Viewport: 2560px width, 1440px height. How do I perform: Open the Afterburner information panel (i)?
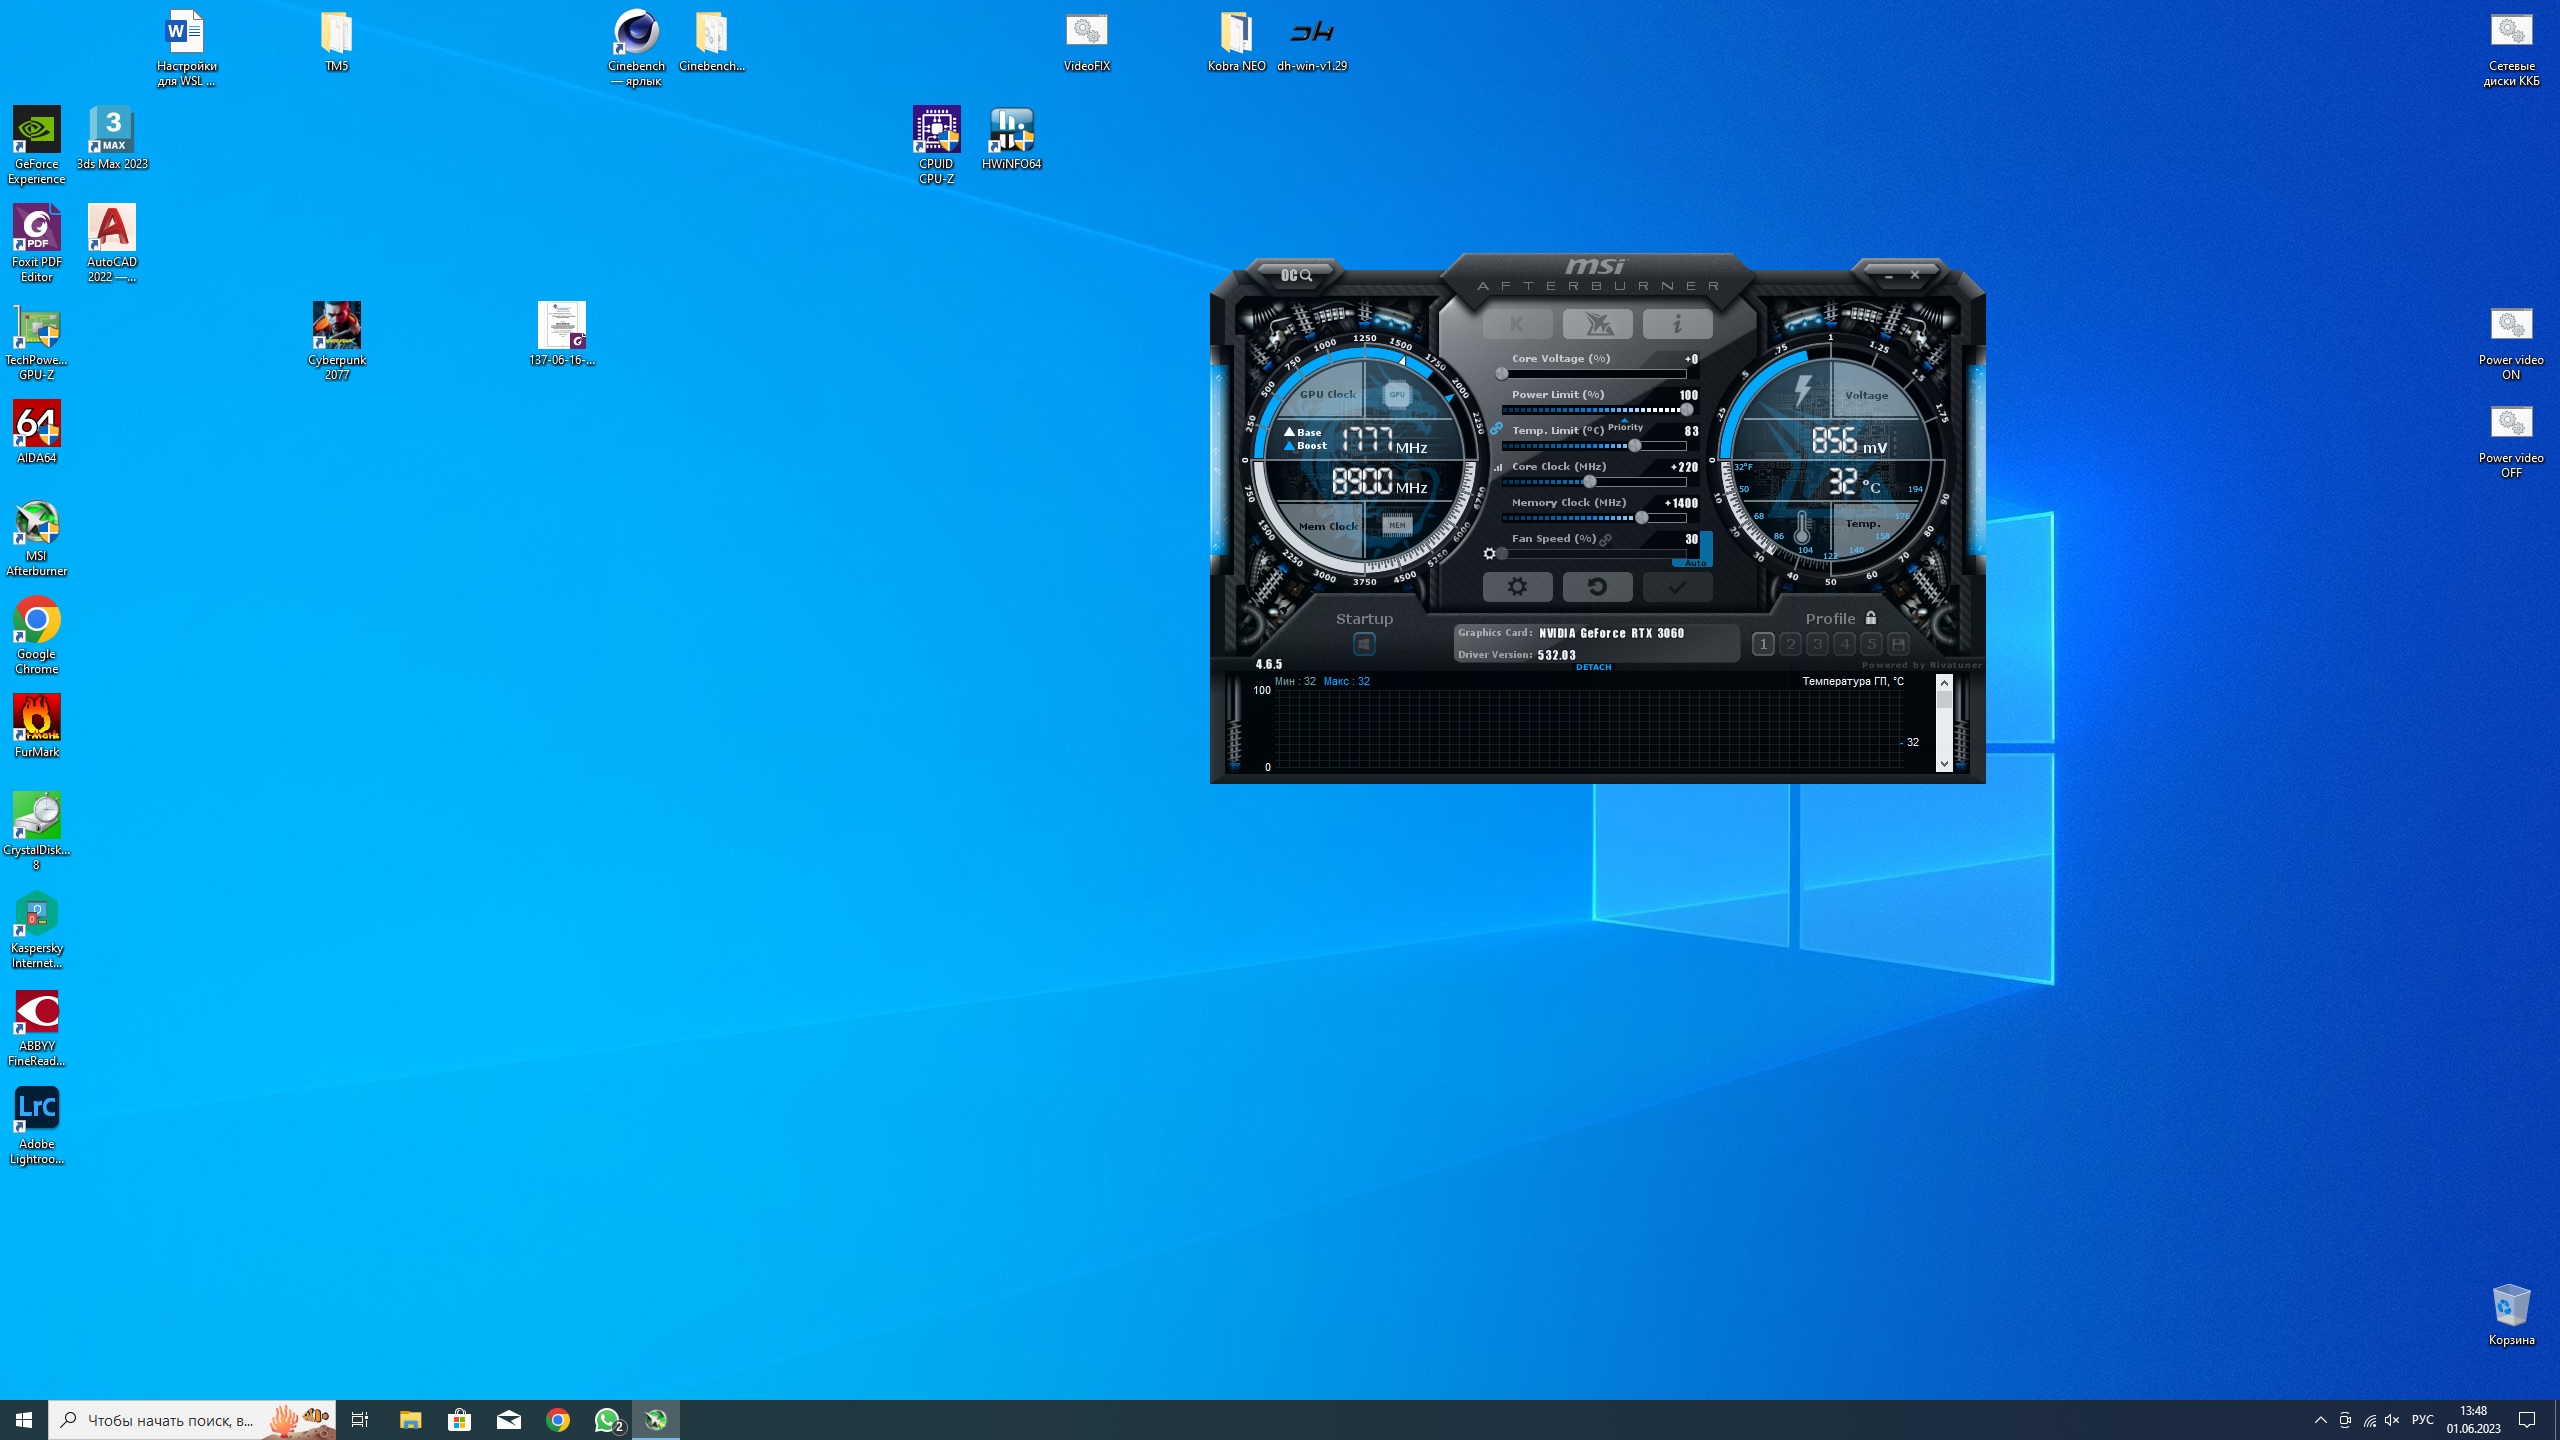(1677, 324)
